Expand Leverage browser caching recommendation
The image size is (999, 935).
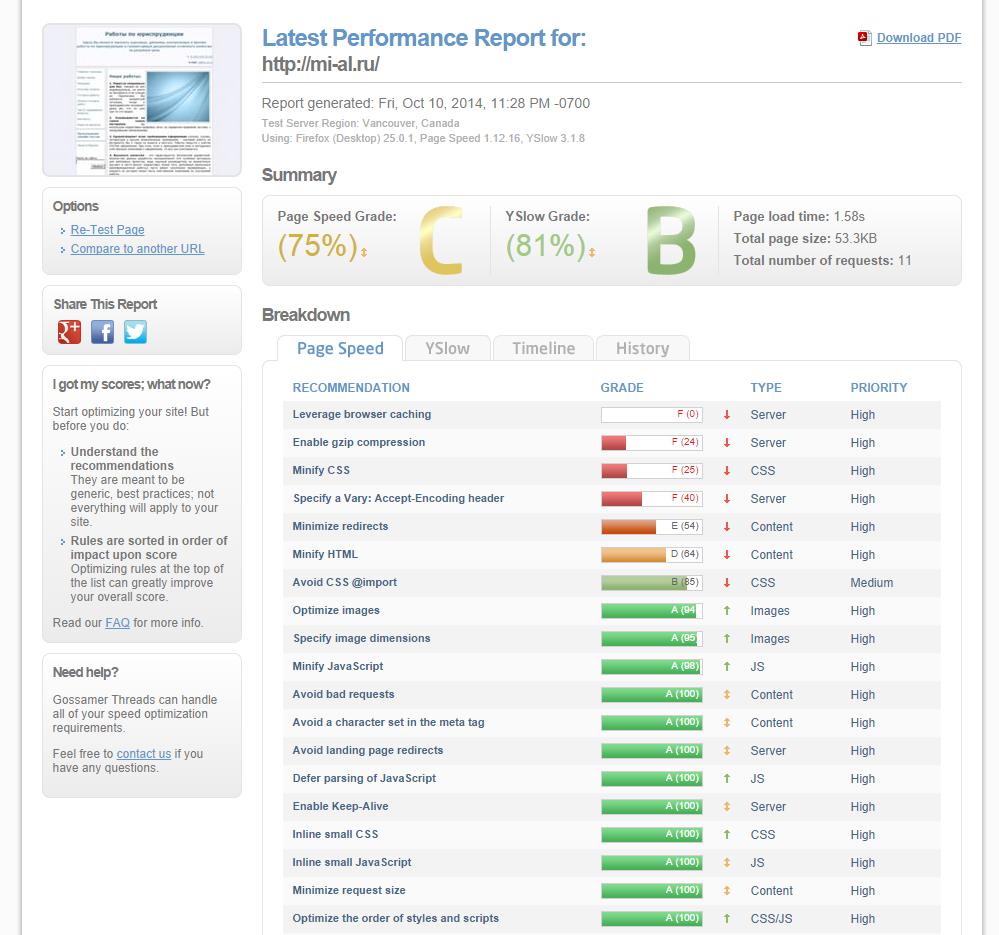(x=362, y=415)
